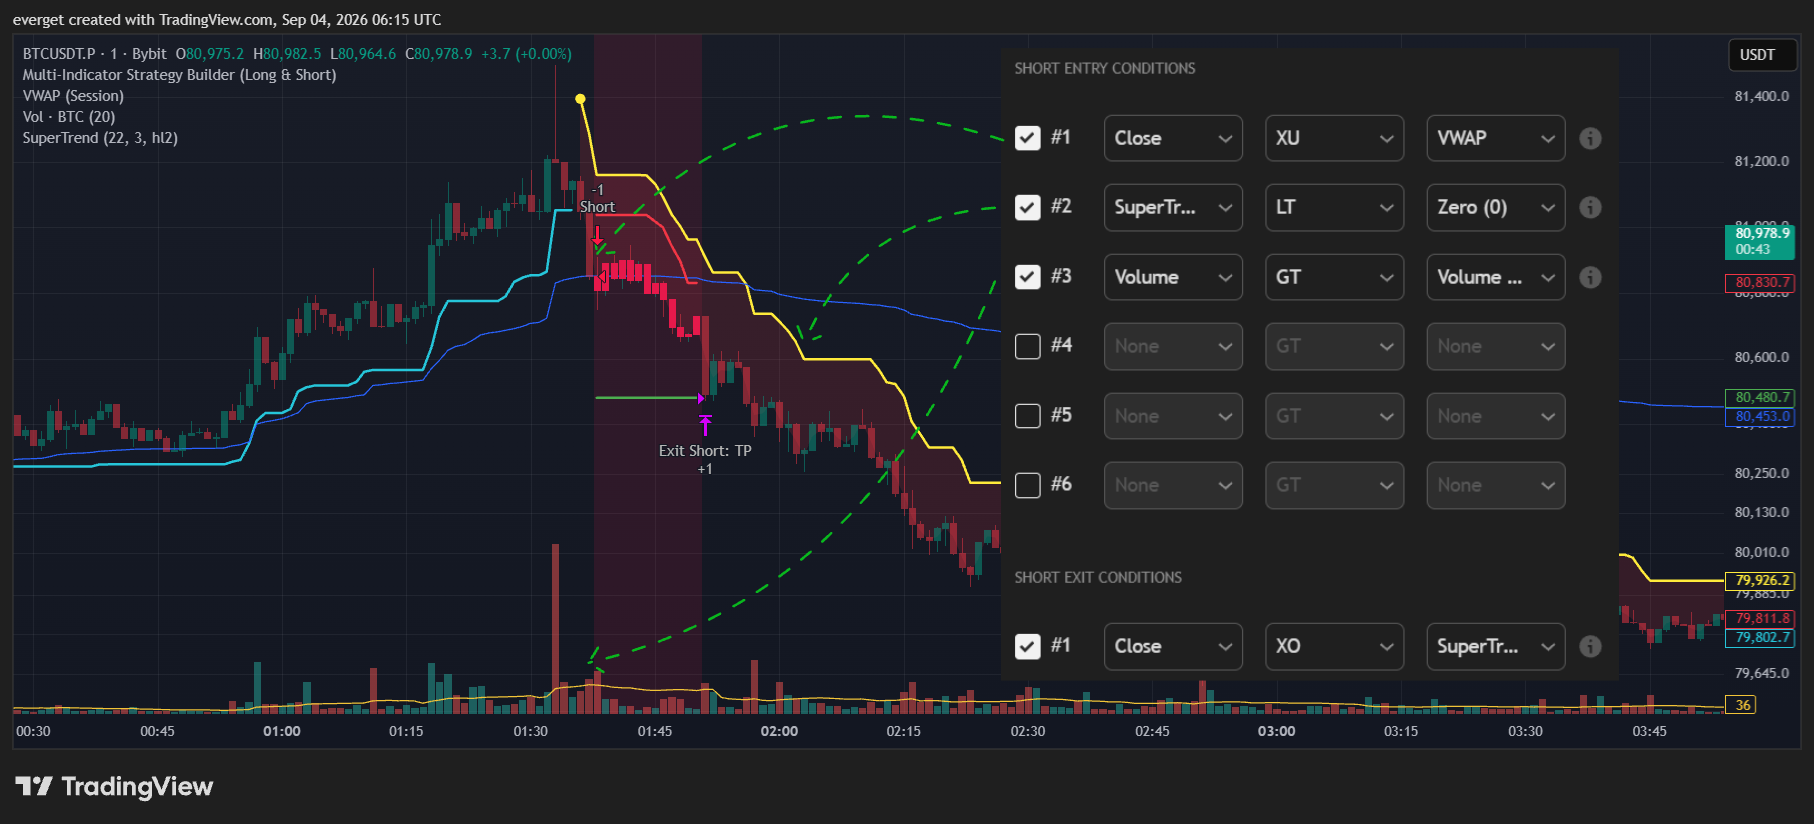Open the LT operator dropdown
The height and width of the screenshot is (824, 1814).
click(x=1334, y=207)
